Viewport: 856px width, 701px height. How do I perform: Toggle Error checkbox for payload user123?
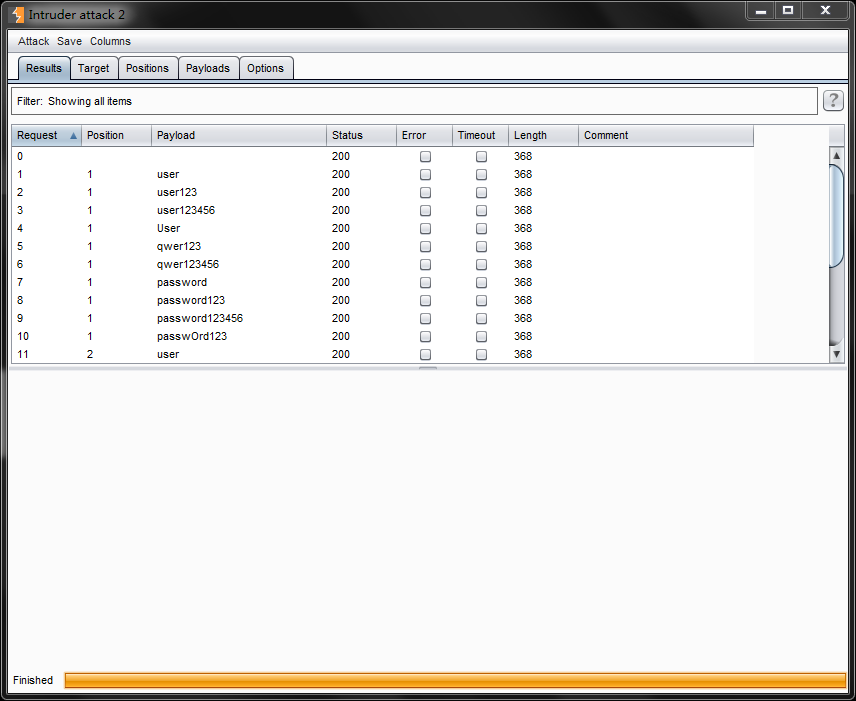tap(425, 193)
